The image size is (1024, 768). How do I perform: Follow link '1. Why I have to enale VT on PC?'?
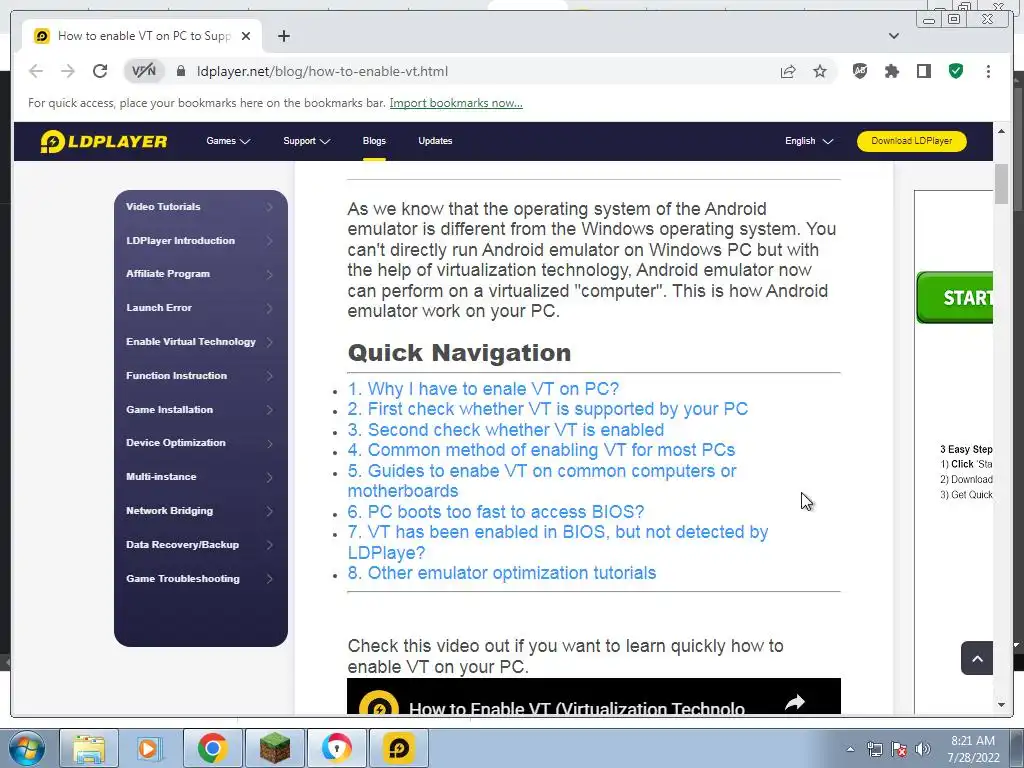pos(483,389)
